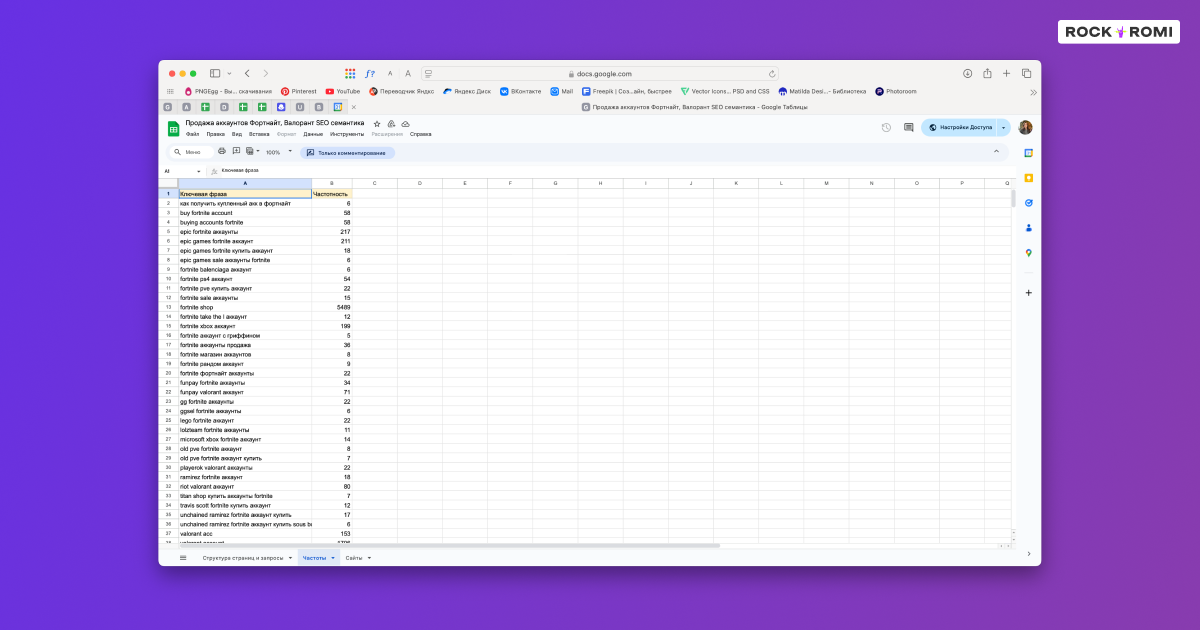1200x630 pixels.
Task: Click the Safari share icon
Action: 987,73
